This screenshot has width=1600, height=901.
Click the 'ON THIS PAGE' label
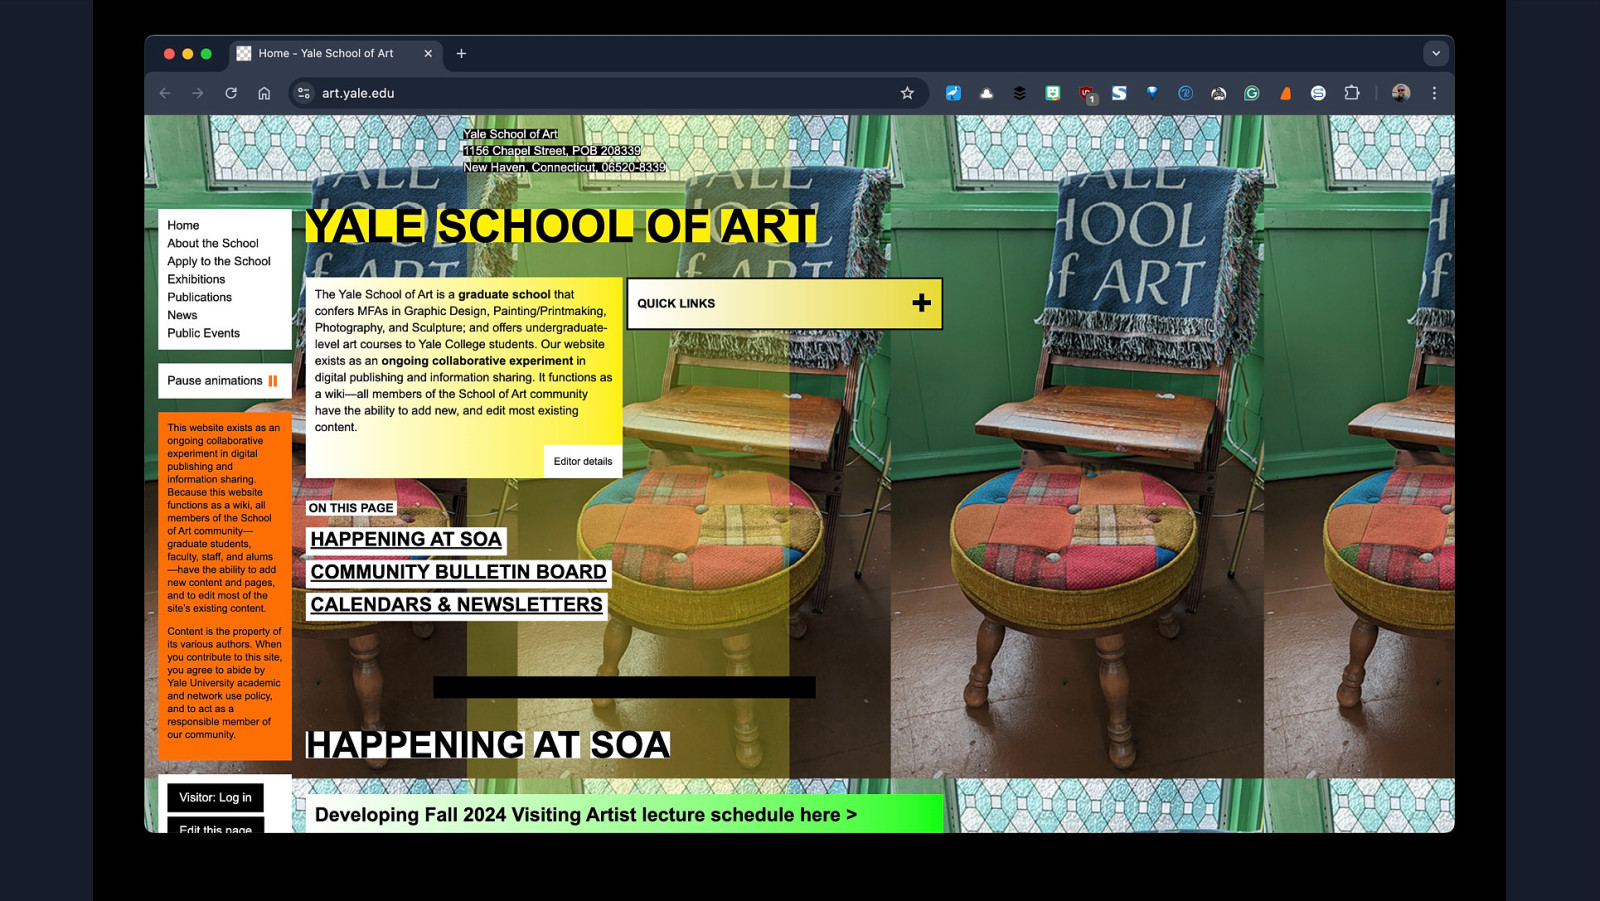click(x=351, y=508)
